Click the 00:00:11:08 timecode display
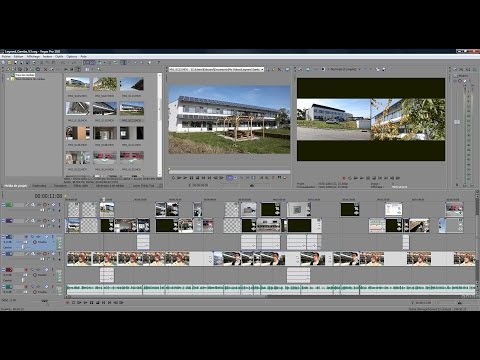 48,196
